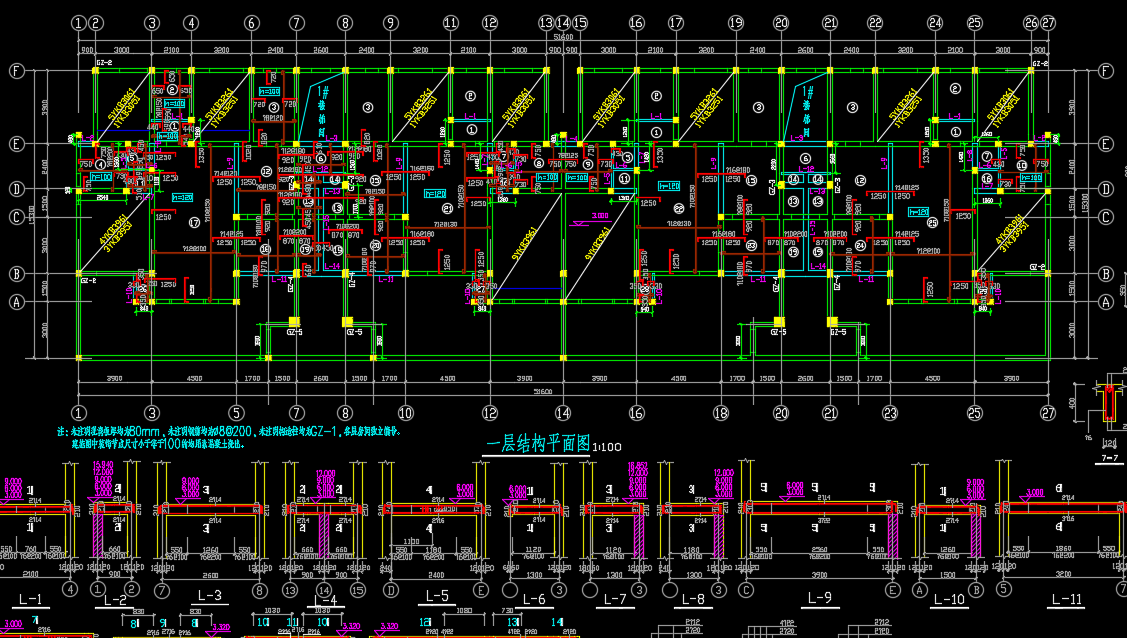
Task: Select the 2100 span dimension in L-1 detail
Action: coord(30,575)
